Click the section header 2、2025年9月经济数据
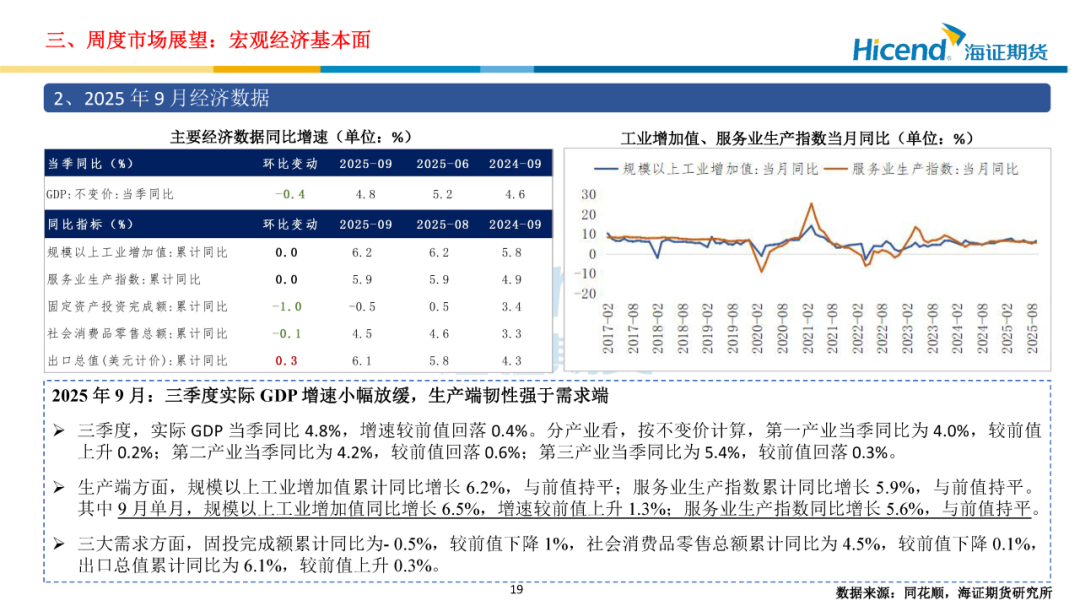 [547, 98]
